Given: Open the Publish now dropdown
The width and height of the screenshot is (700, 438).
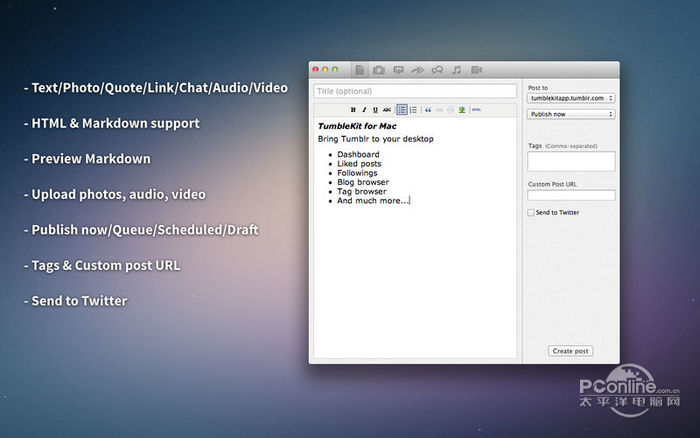Looking at the screenshot, I should (x=571, y=114).
